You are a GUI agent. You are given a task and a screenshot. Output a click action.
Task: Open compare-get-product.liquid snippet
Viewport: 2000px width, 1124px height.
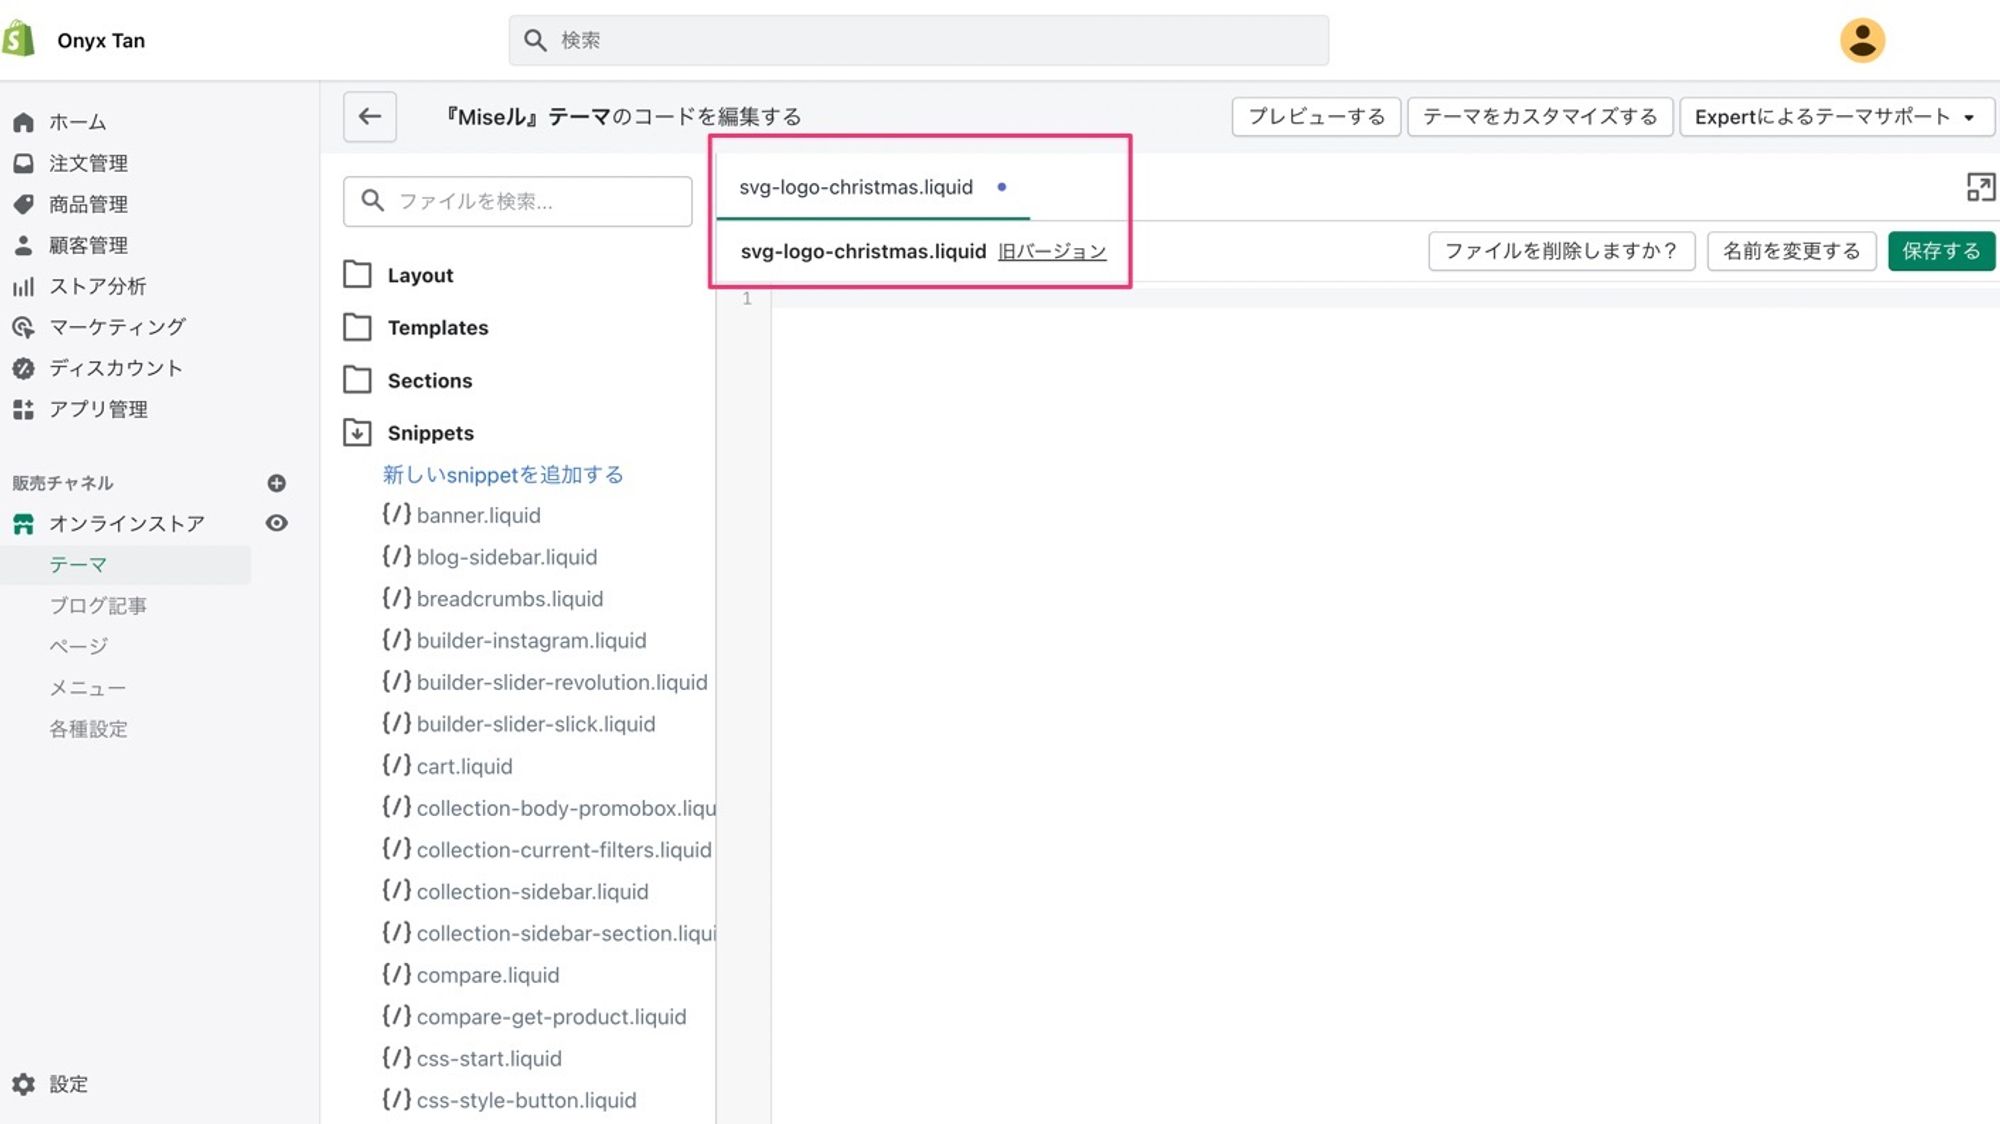(534, 1016)
